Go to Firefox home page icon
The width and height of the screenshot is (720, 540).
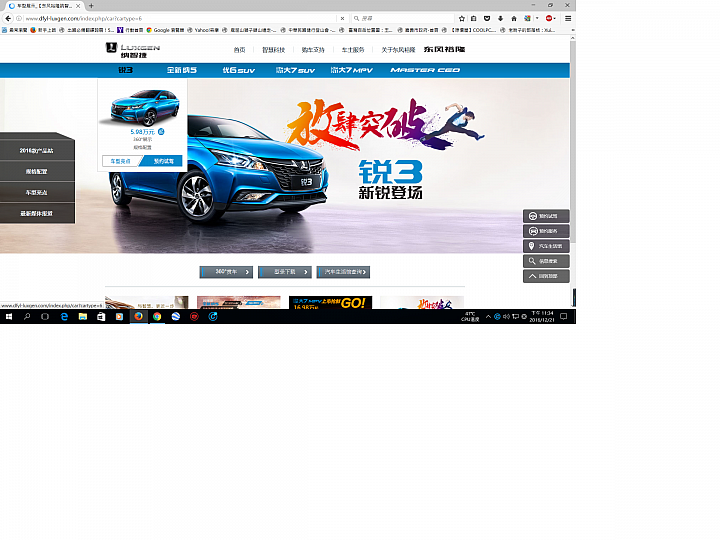pyautogui.click(x=514, y=18)
